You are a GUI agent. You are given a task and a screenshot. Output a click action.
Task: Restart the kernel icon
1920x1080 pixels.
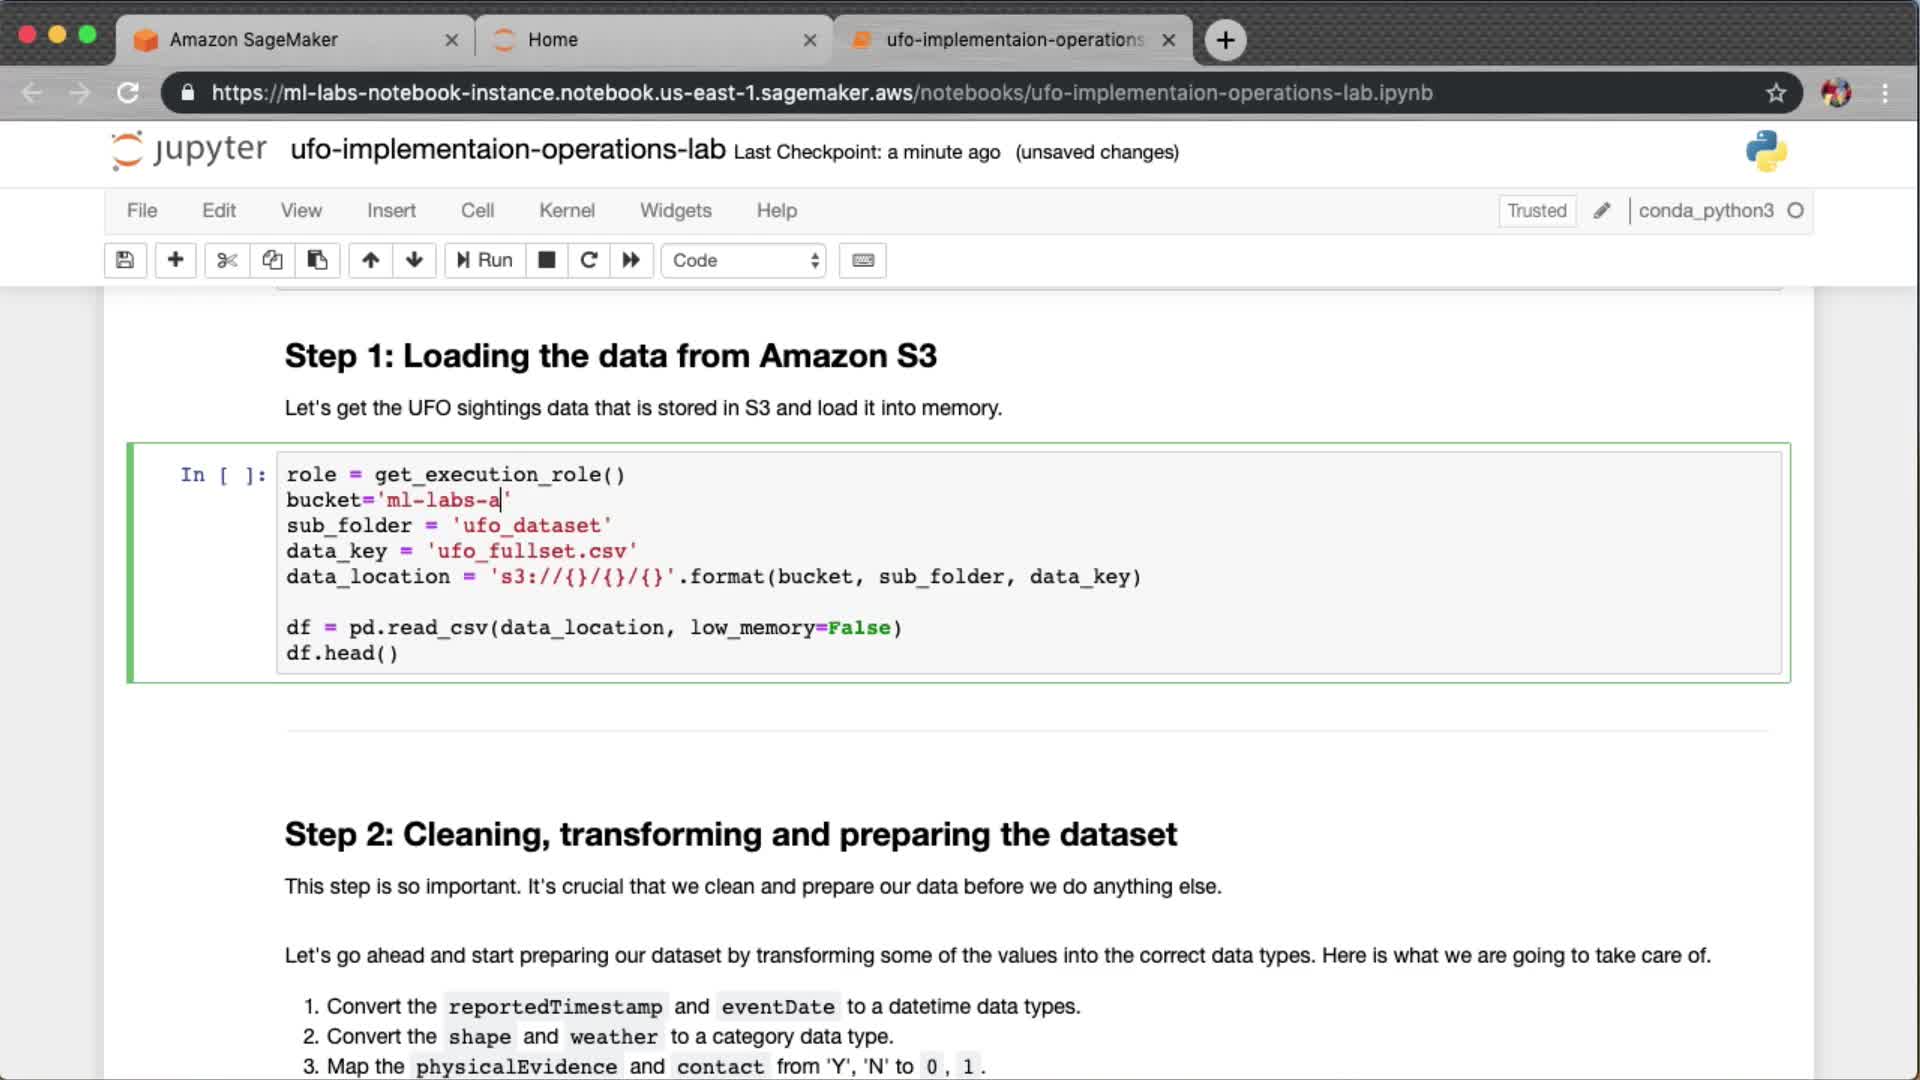(589, 260)
